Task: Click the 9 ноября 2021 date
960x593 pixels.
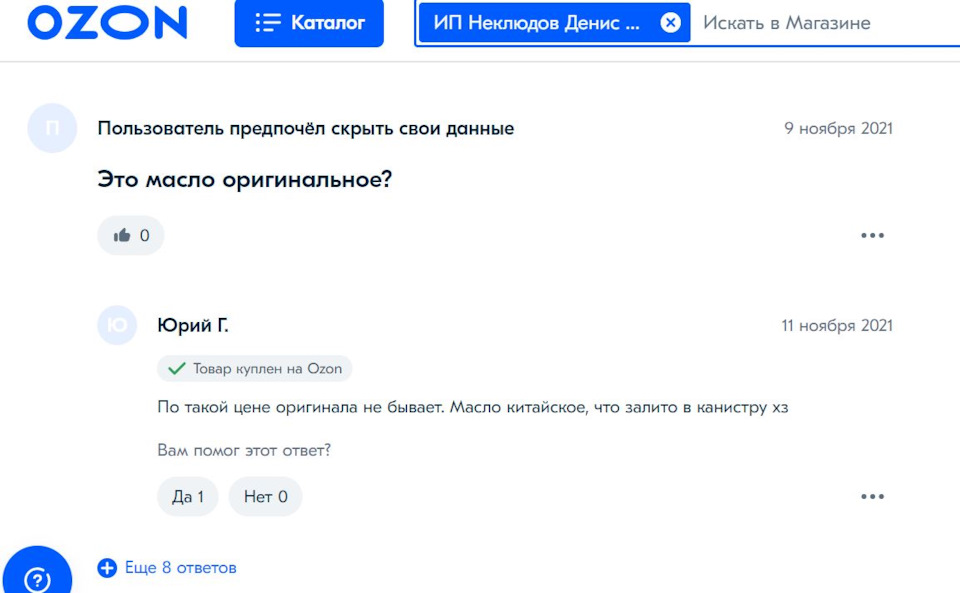Action: point(838,128)
